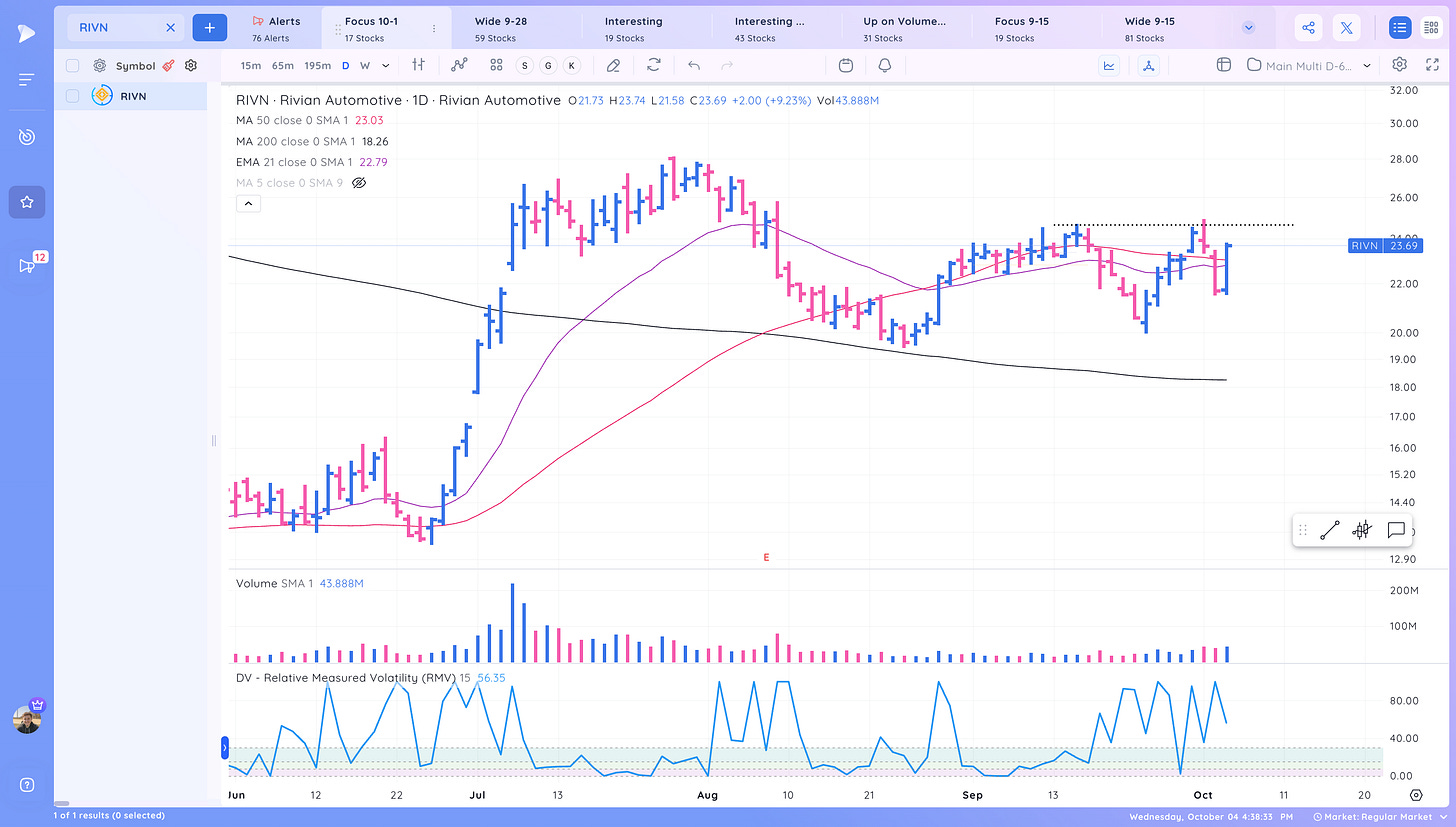The height and width of the screenshot is (827, 1456).
Task: Open the indicators line-graph icon
Action: pos(459,65)
